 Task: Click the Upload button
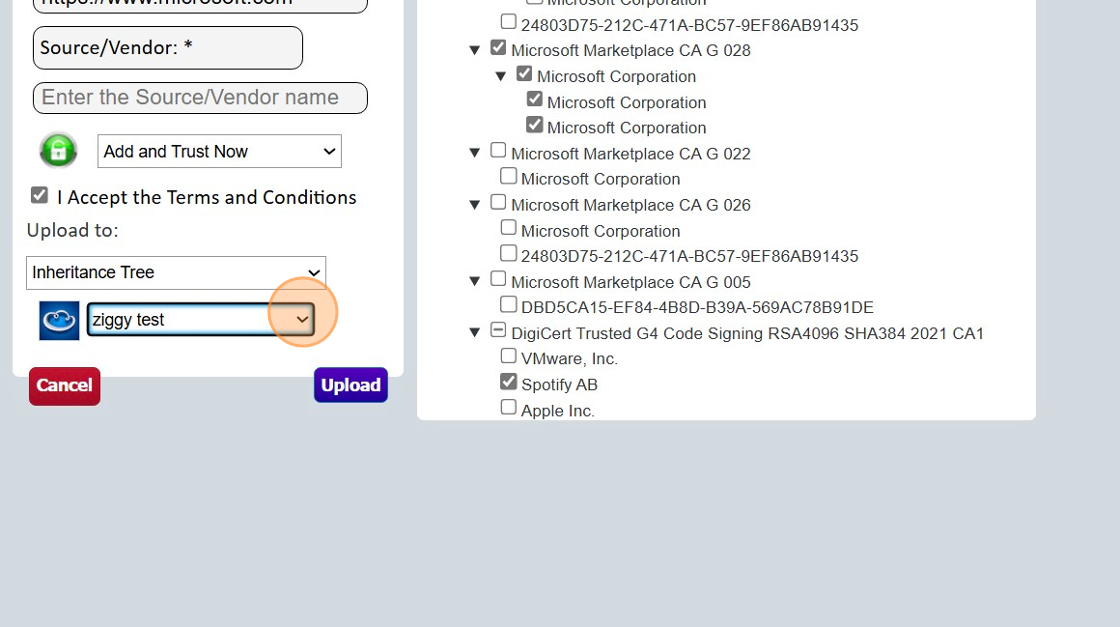(350, 384)
